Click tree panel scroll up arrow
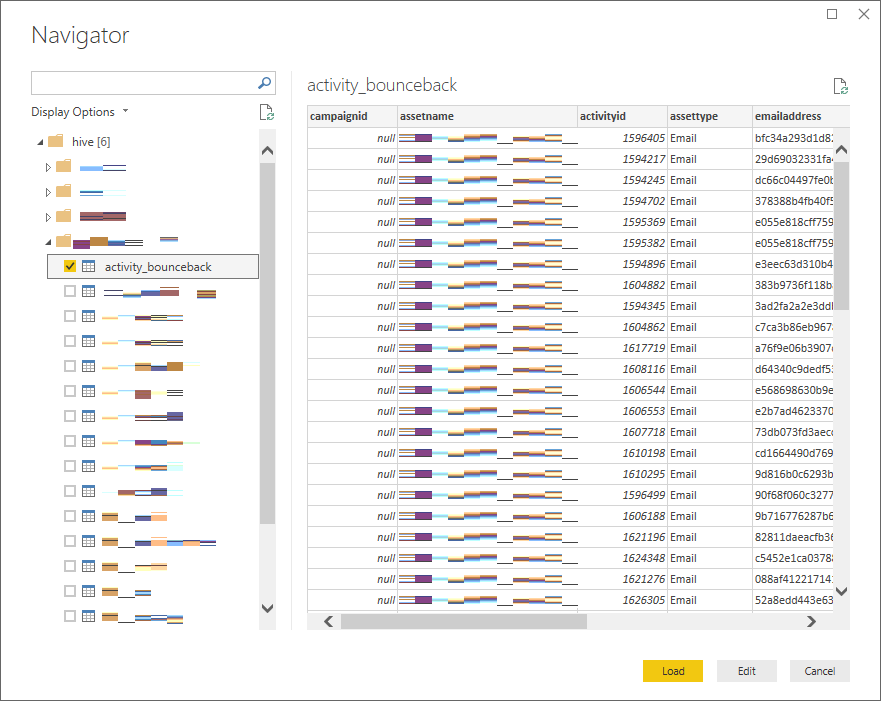This screenshot has width=881, height=701. (x=267, y=151)
